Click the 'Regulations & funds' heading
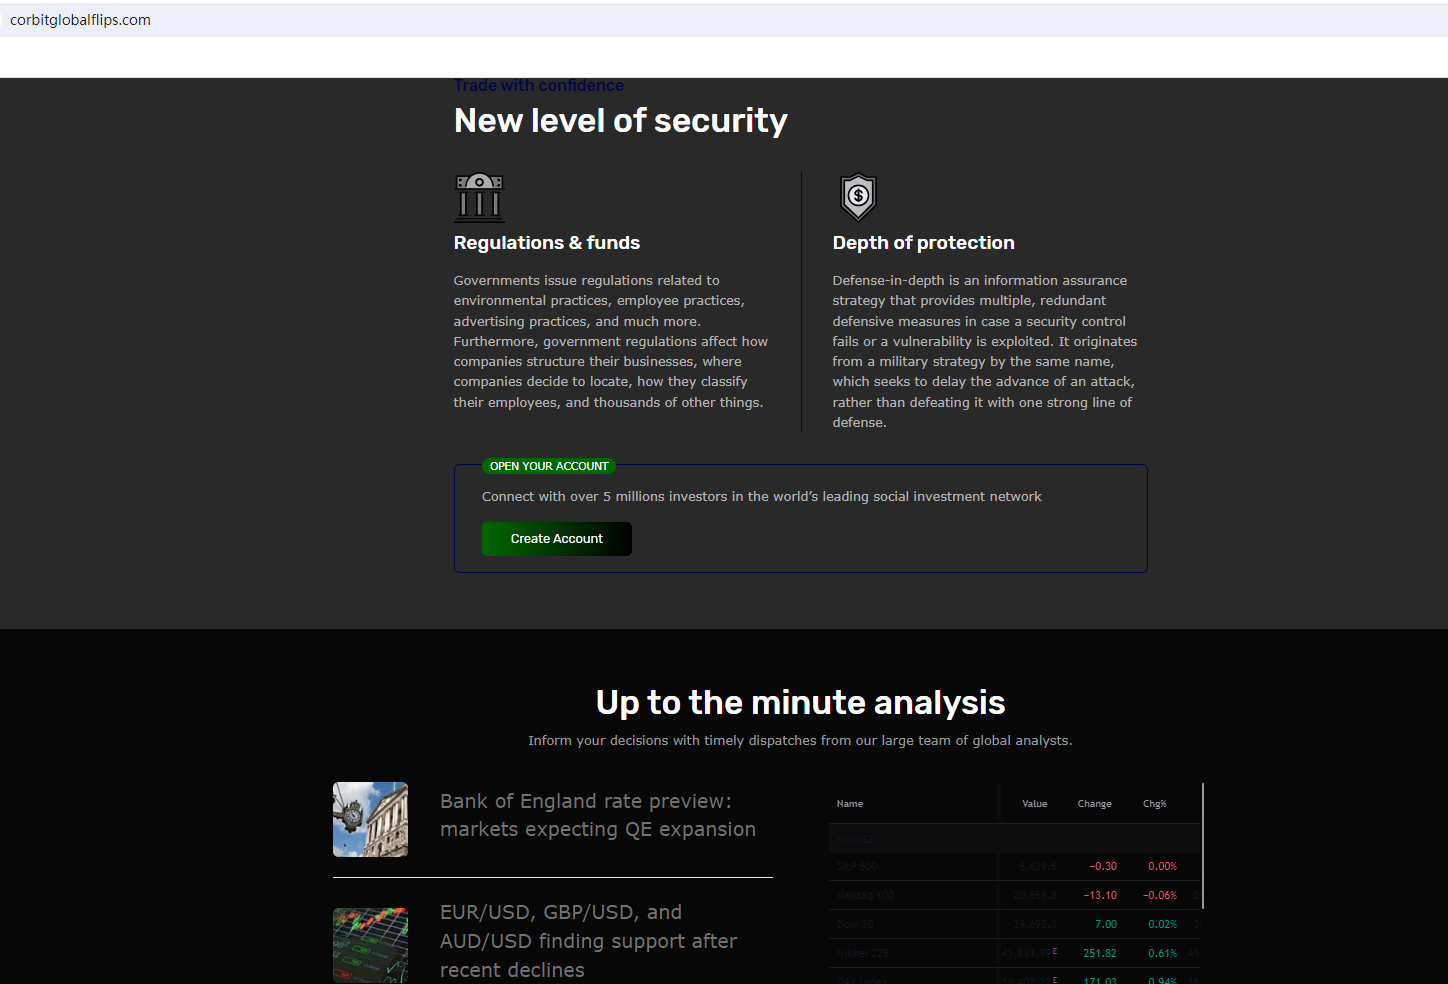1448x984 pixels. click(x=547, y=243)
